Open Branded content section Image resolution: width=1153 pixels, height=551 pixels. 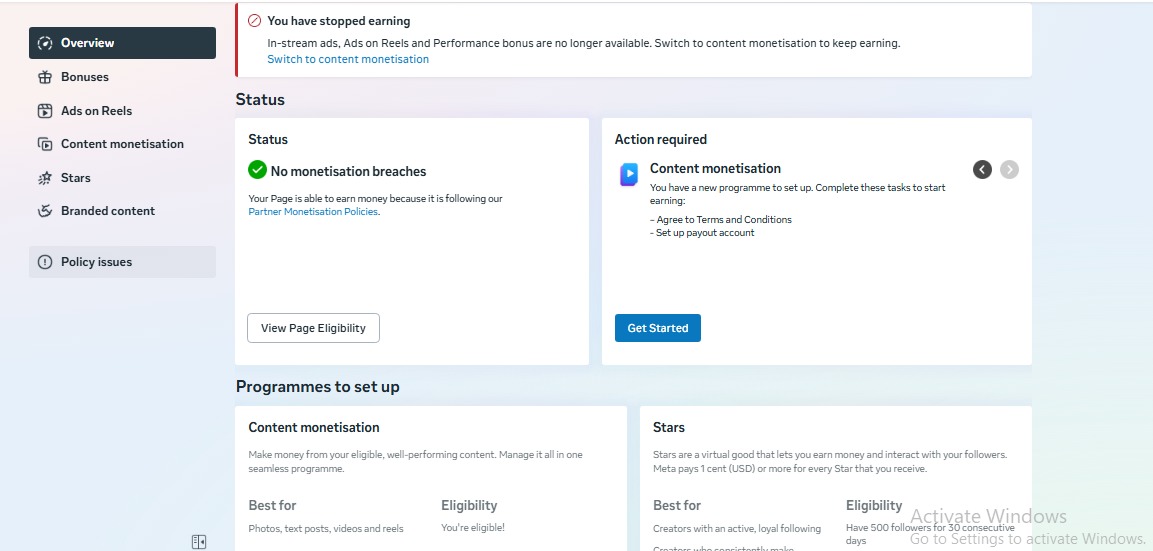click(108, 211)
